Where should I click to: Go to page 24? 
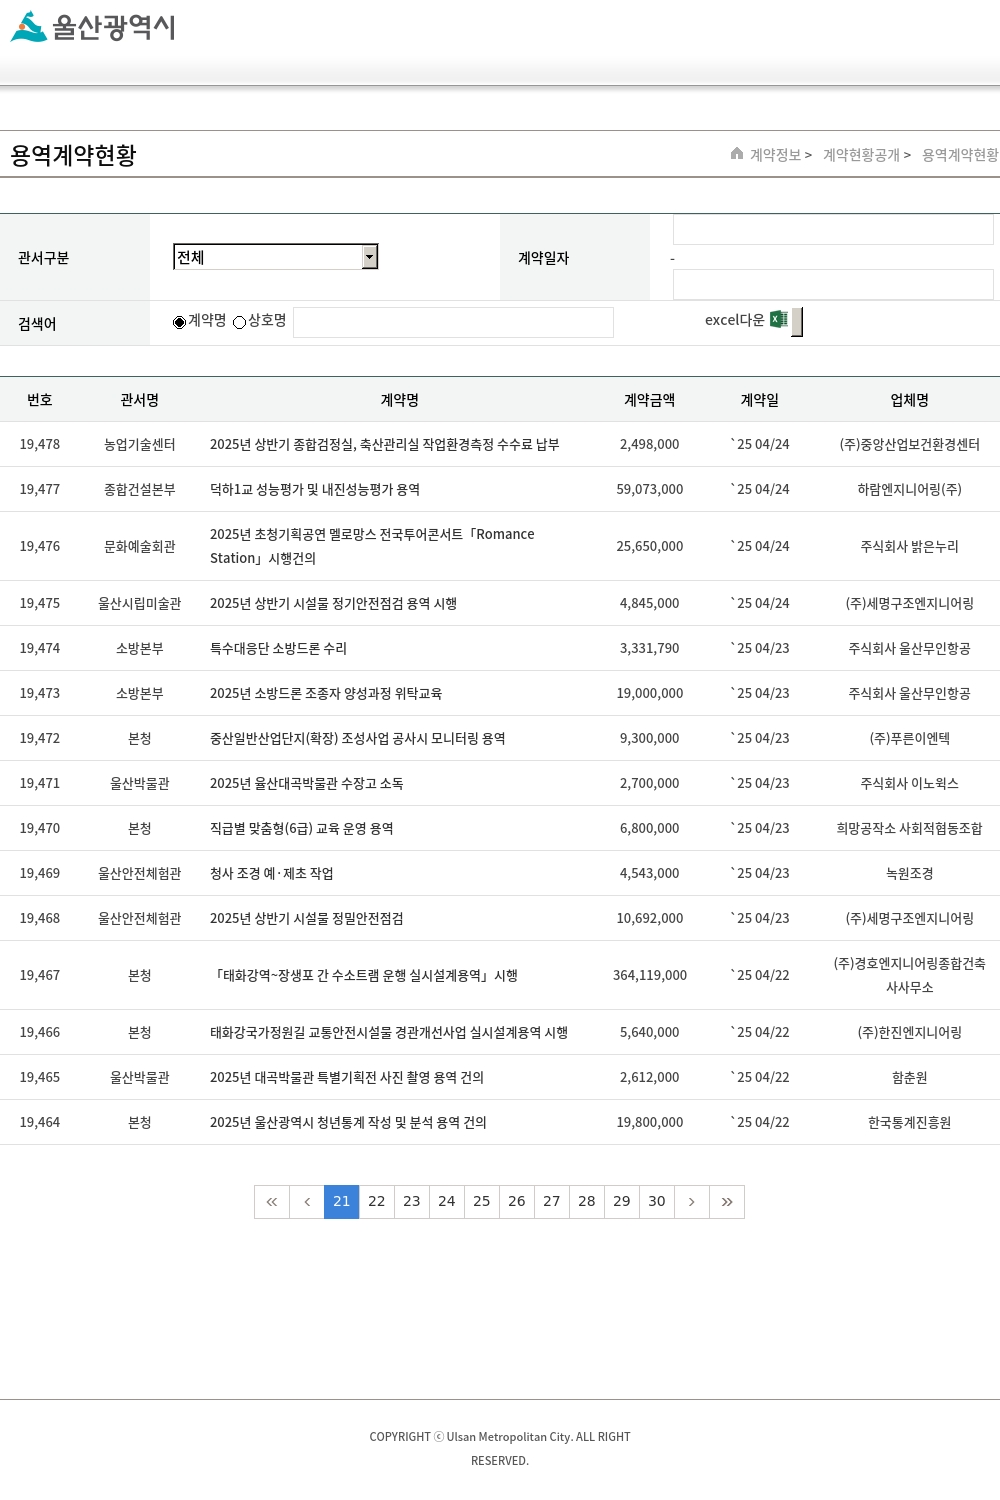click(x=447, y=1202)
